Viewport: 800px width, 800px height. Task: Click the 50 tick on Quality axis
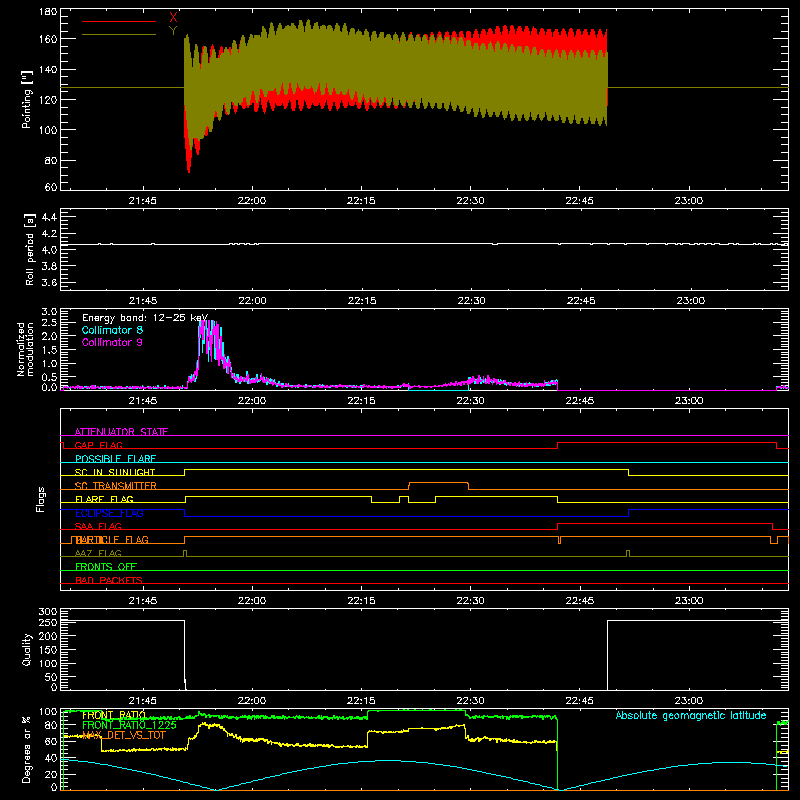(x=51, y=677)
